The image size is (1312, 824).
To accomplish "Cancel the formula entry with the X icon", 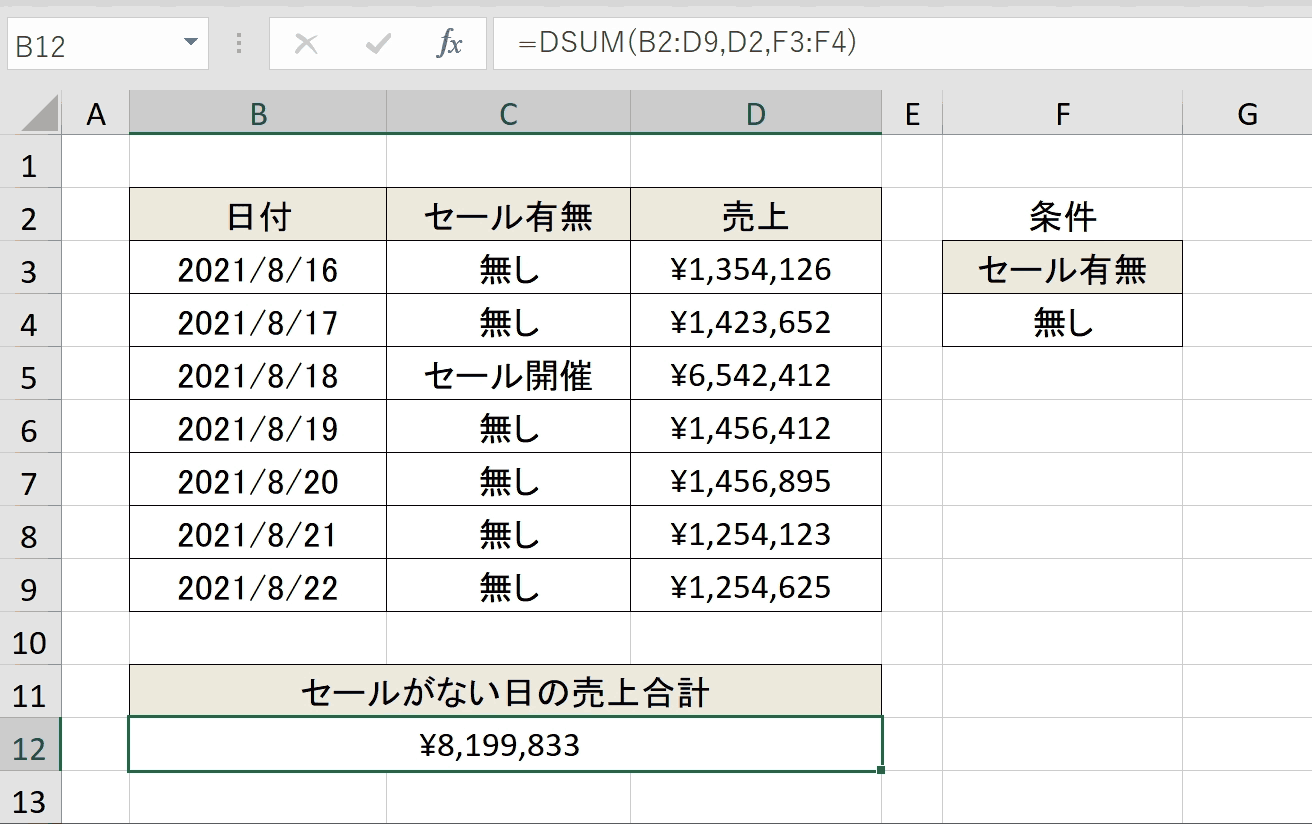I will point(307,45).
